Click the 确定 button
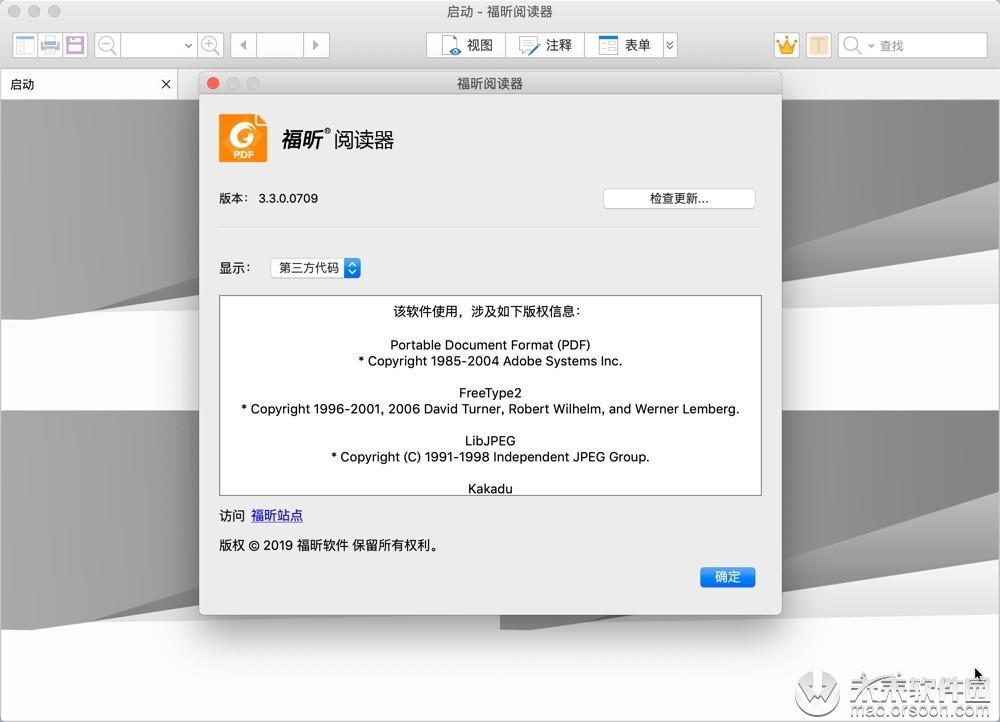 728,577
